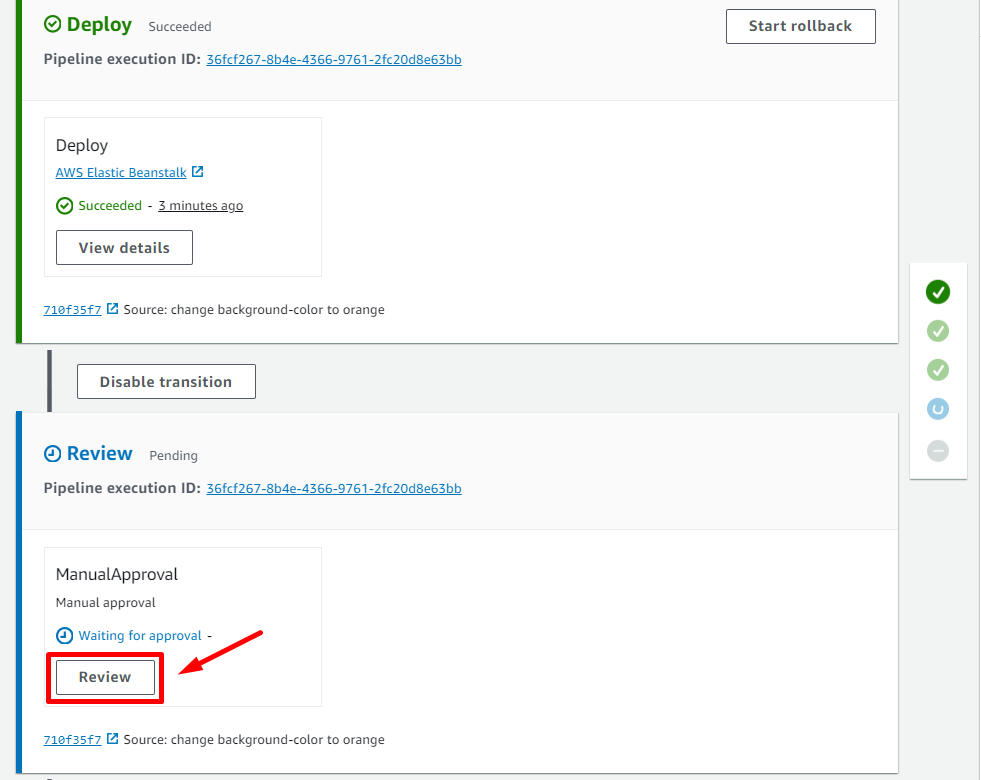Image resolution: width=981 pixels, height=780 pixels.
Task: Click the Waiting for approval clock icon
Action: tap(65, 636)
